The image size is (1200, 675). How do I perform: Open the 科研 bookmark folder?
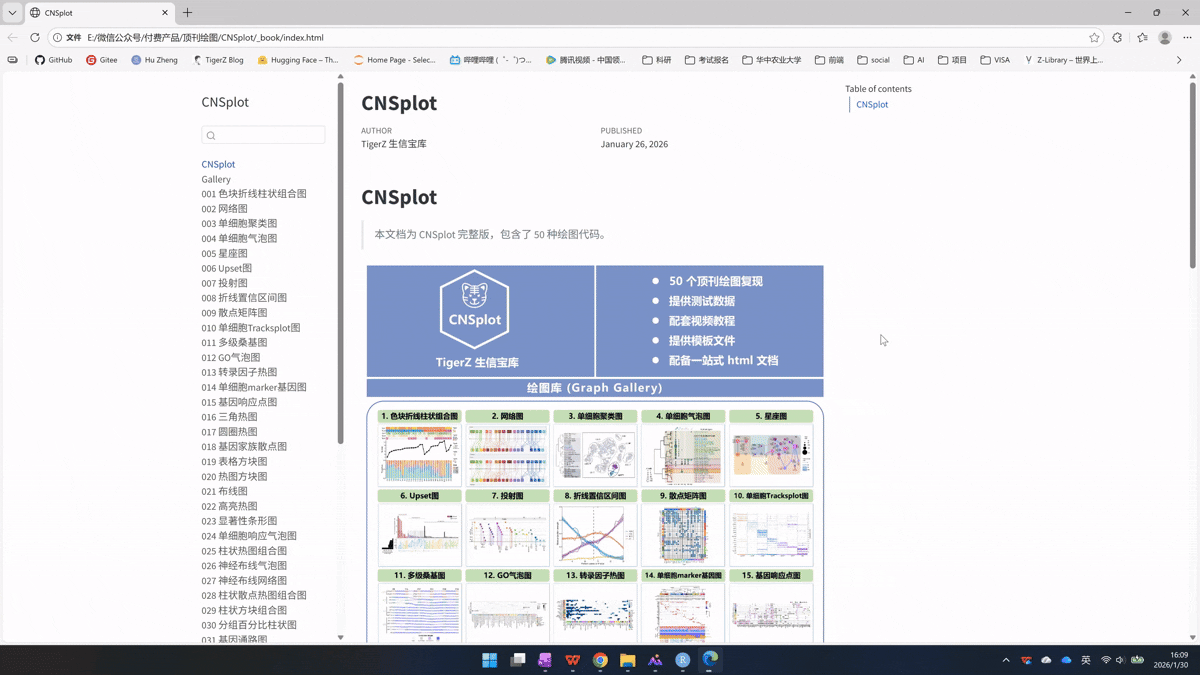tap(657, 60)
